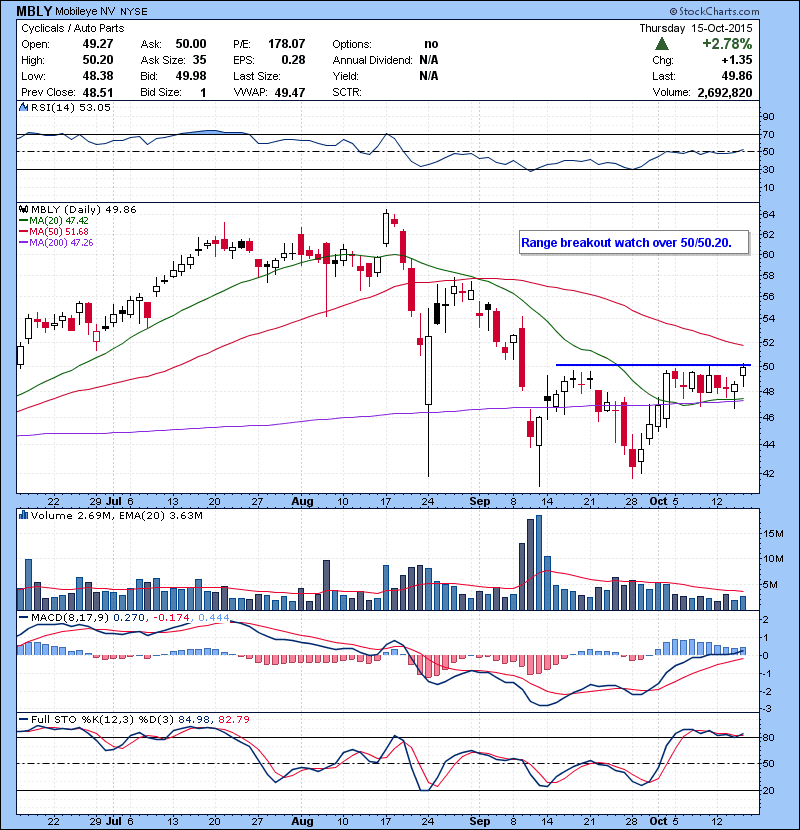The image size is (800, 830).
Task: Click the 'MBLY (Daily) 49.86' chart label
Action: (x=84, y=210)
